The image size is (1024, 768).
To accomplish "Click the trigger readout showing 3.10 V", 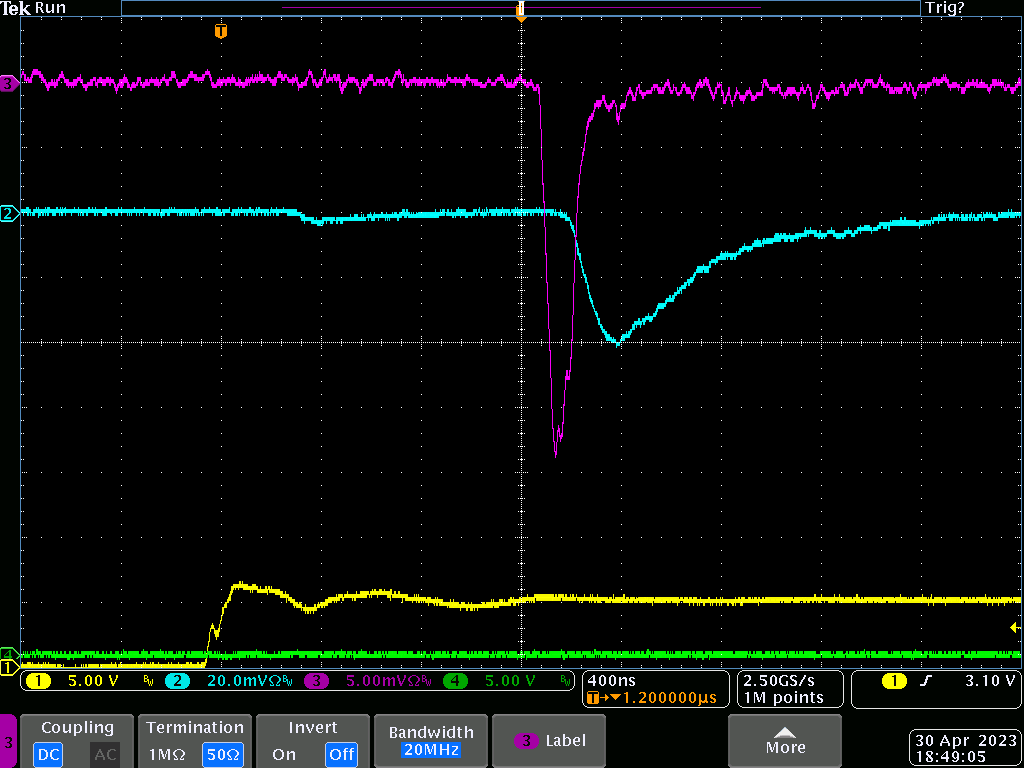I will pos(934,681).
